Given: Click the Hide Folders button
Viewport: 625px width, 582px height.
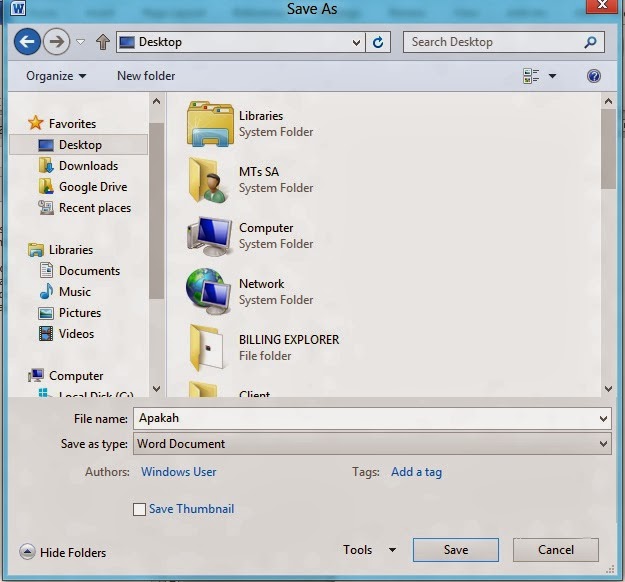Looking at the screenshot, I should pyautogui.click(x=63, y=553).
